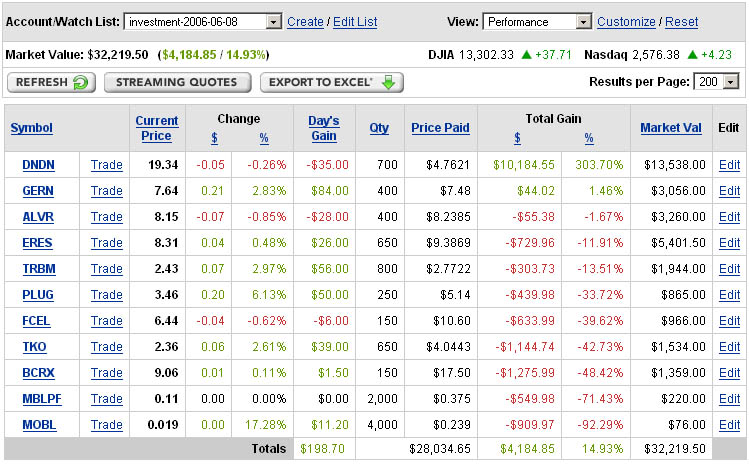Open Trade link for MOBL
Screen dimensions: 749x465
click(x=107, y=425)
